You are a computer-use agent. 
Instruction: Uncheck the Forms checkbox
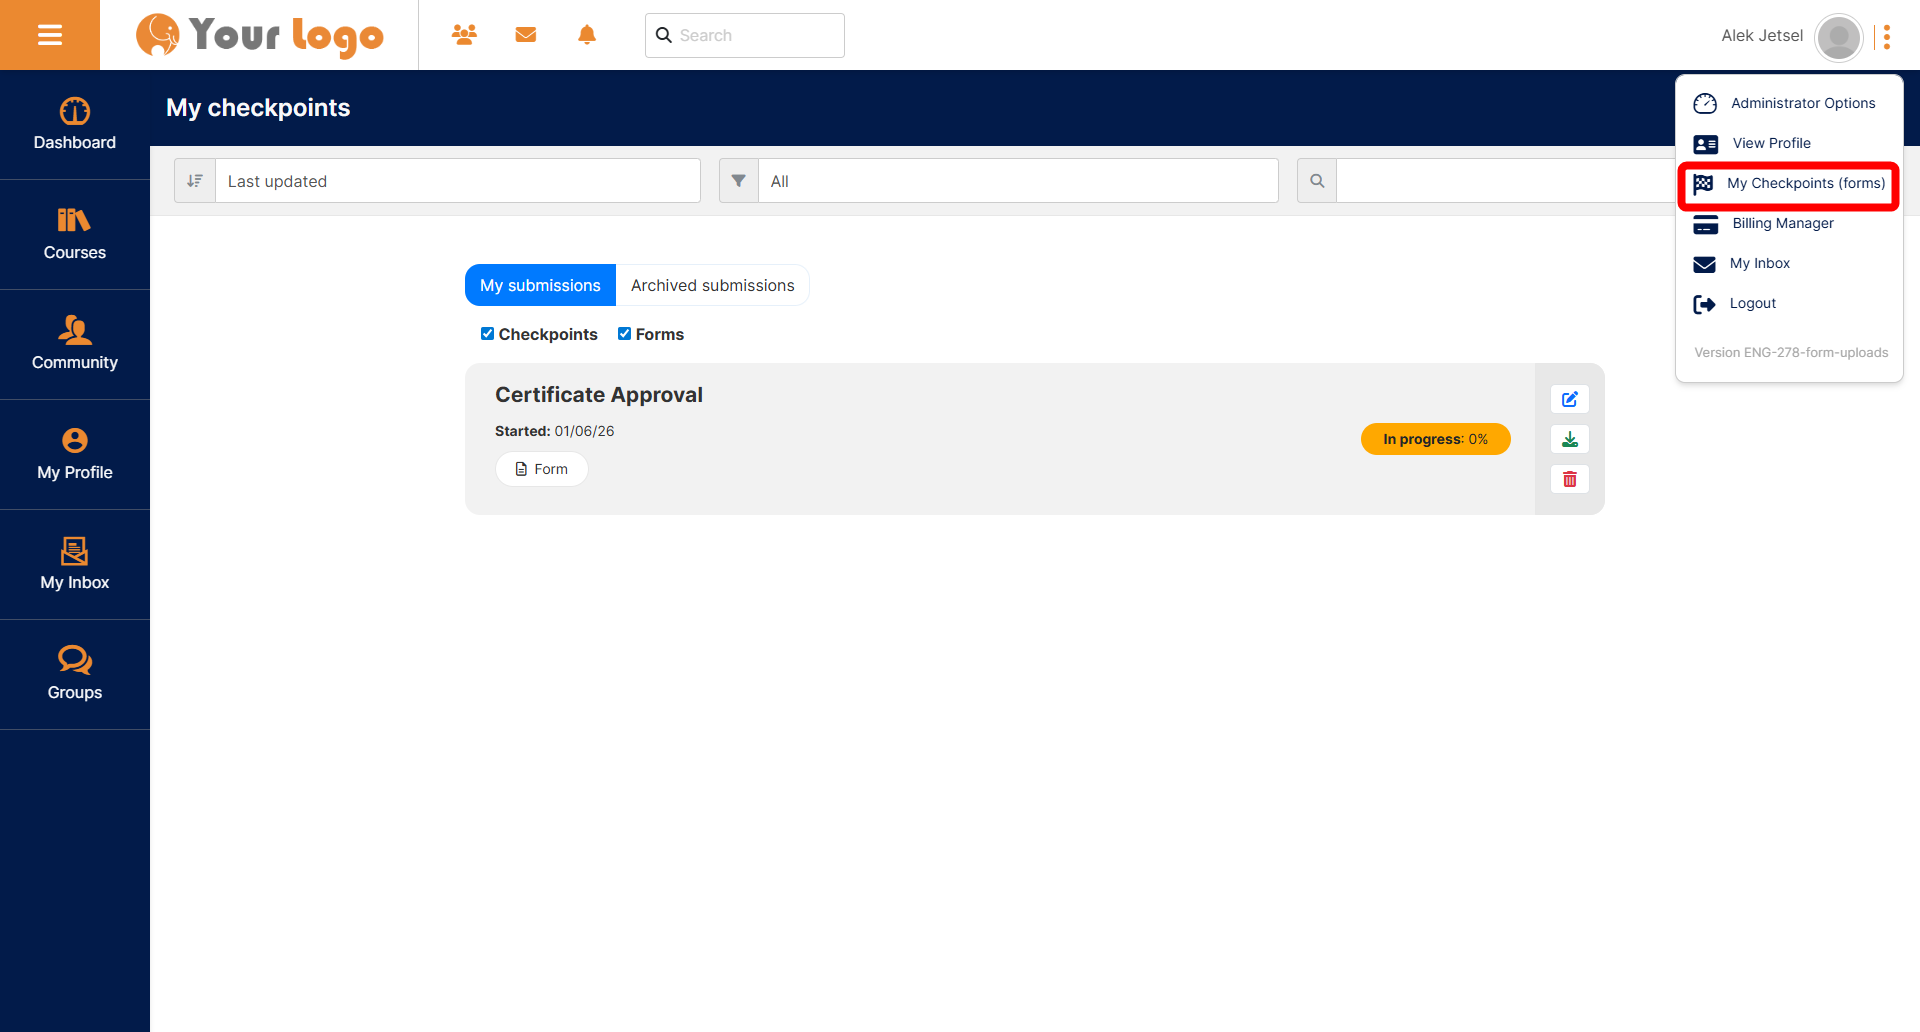point(624,334)
